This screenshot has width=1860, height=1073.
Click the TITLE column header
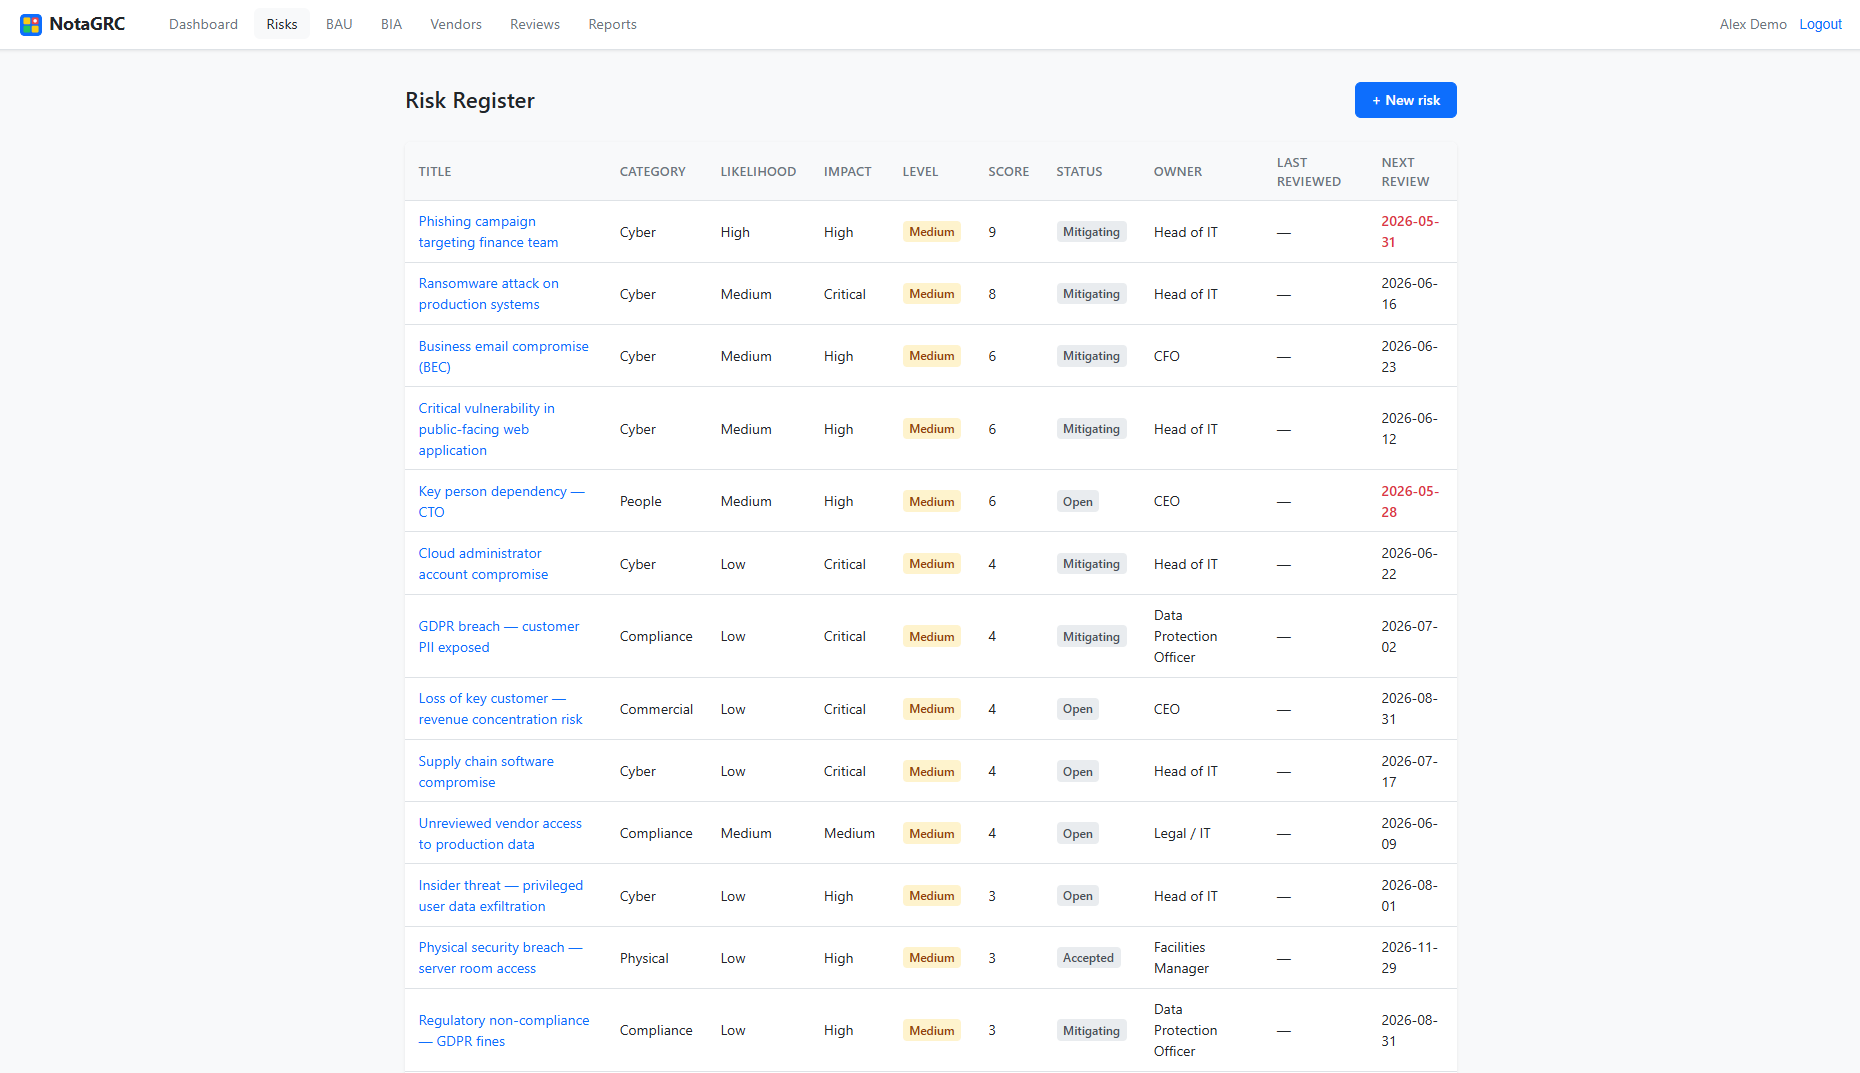click(x=435, y=172)
